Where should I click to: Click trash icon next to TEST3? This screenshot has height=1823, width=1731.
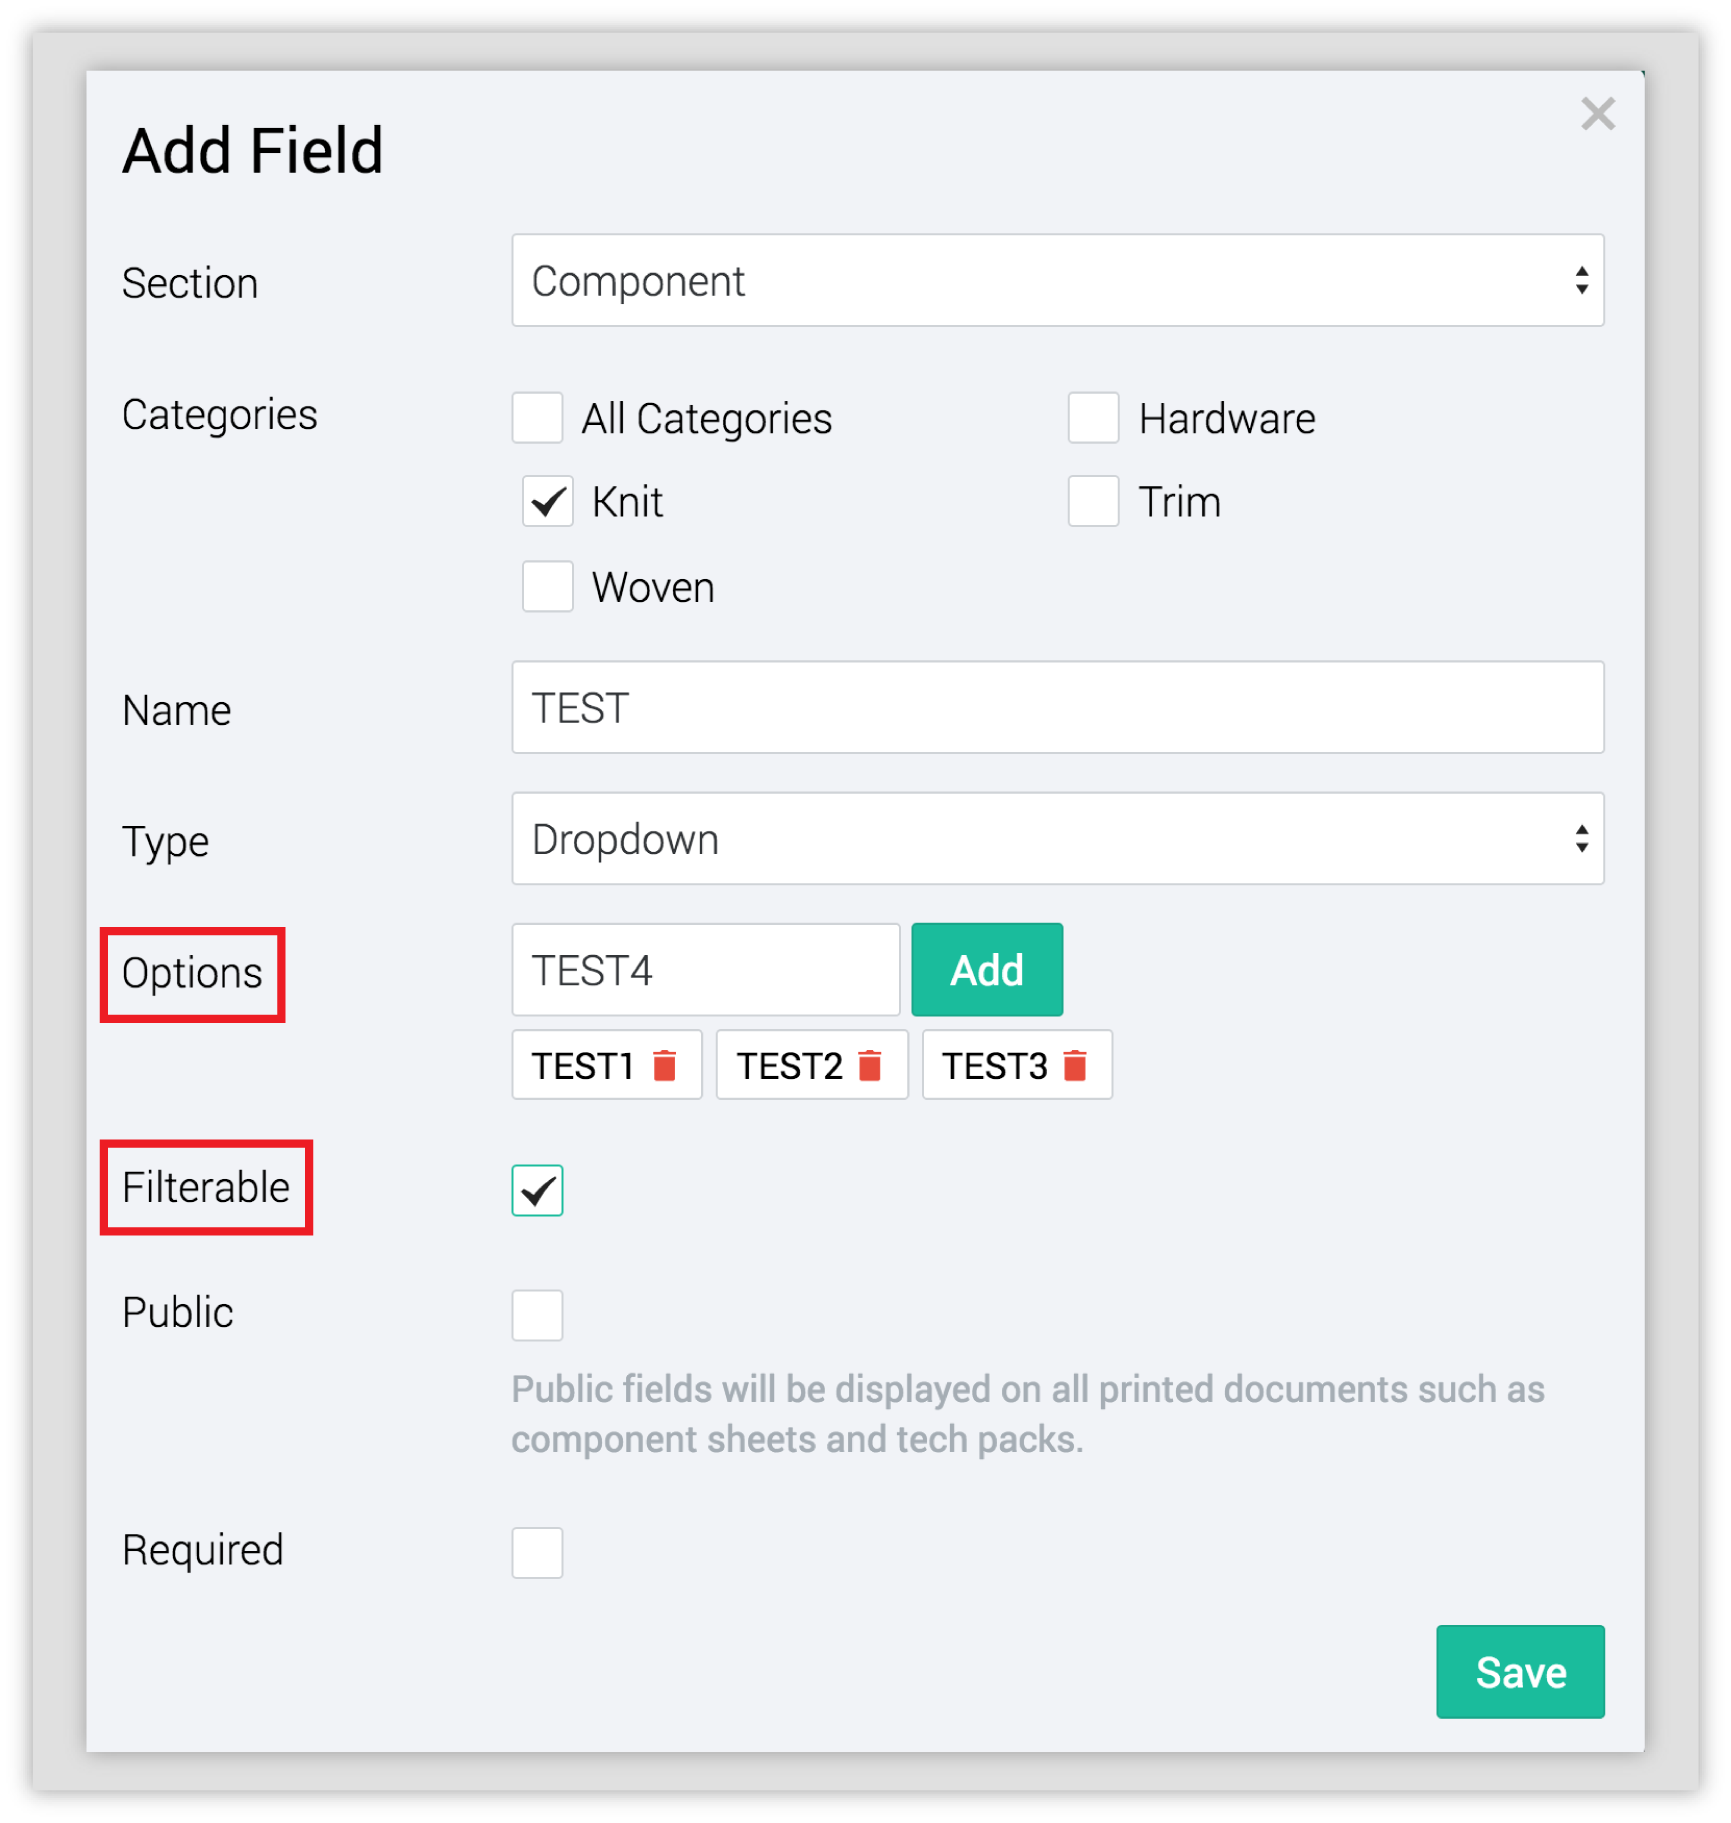(x=1075, y=1066)
